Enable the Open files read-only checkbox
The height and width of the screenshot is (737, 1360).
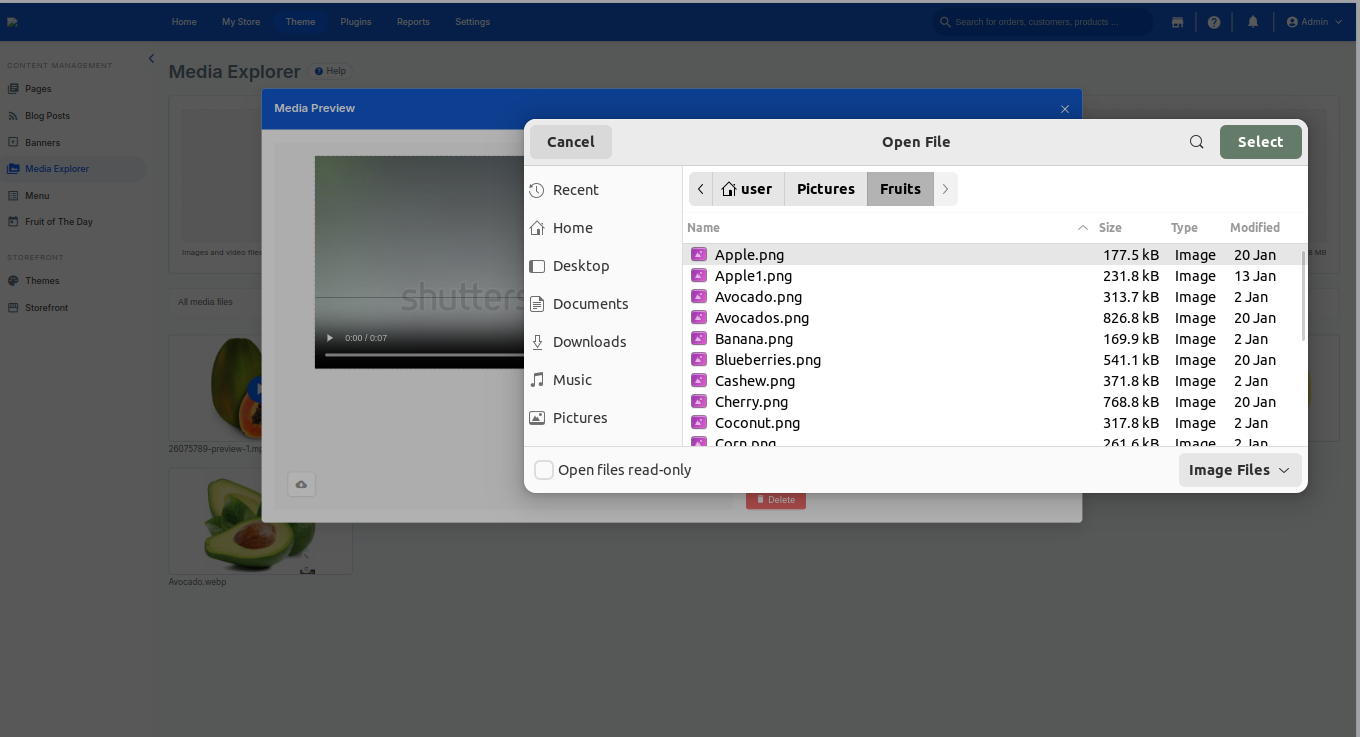[544, 470]
